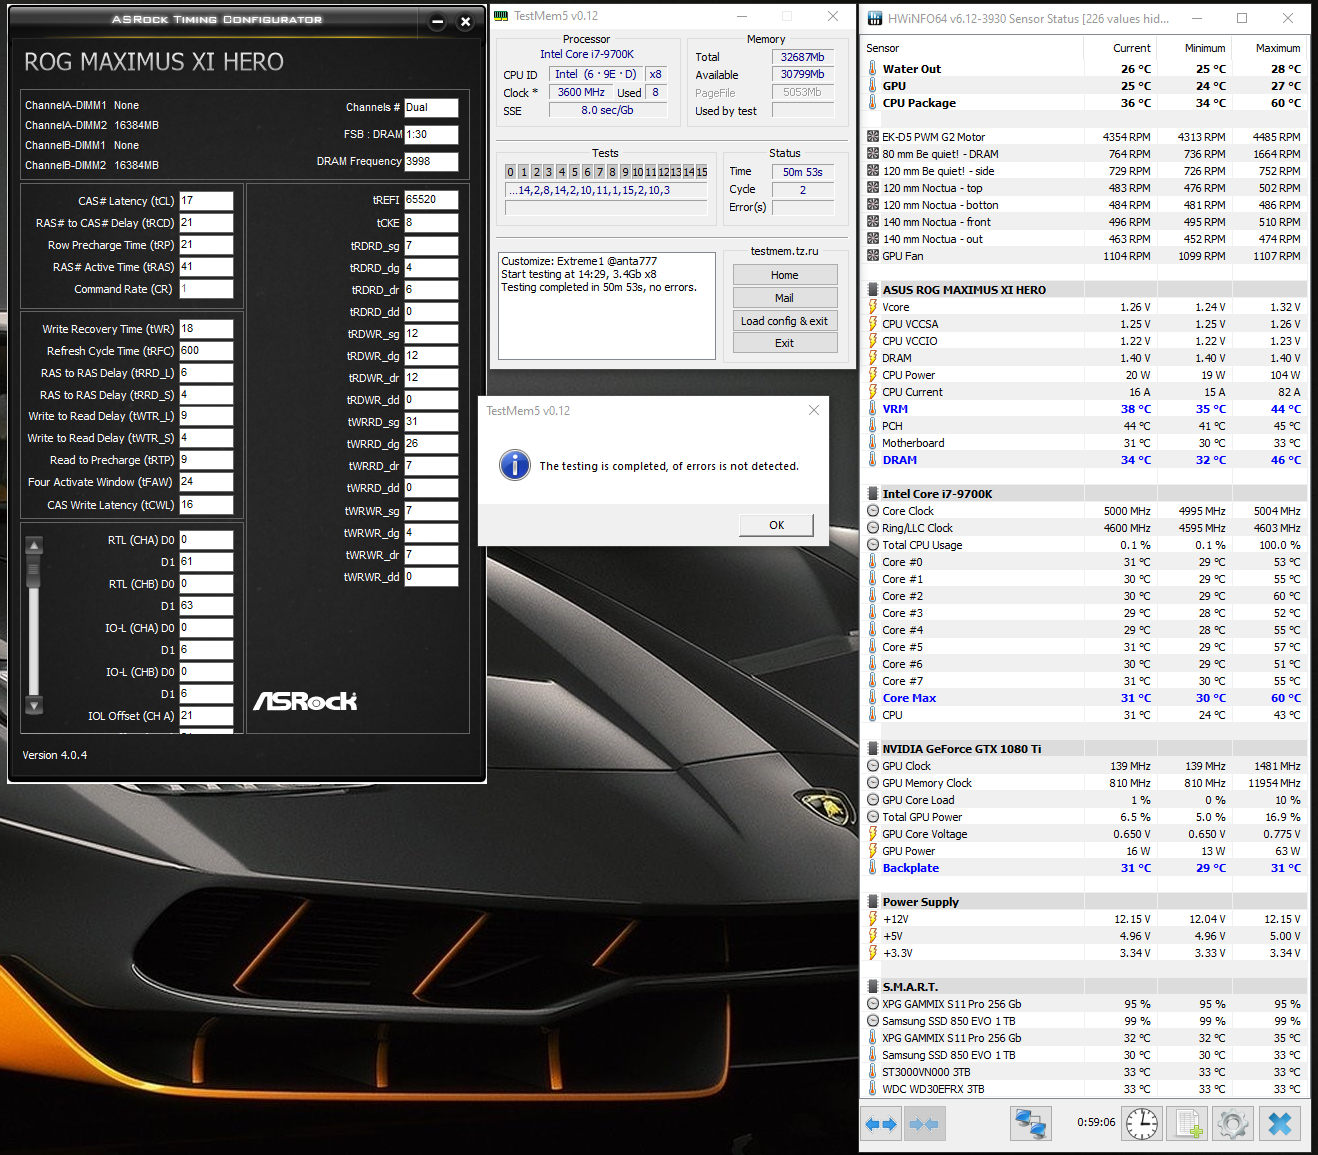This screenshot has width=1318, height=1155.
Task: Click the 'Customize: Extreme1 @anta777' log line
Action: click(579, 261)
